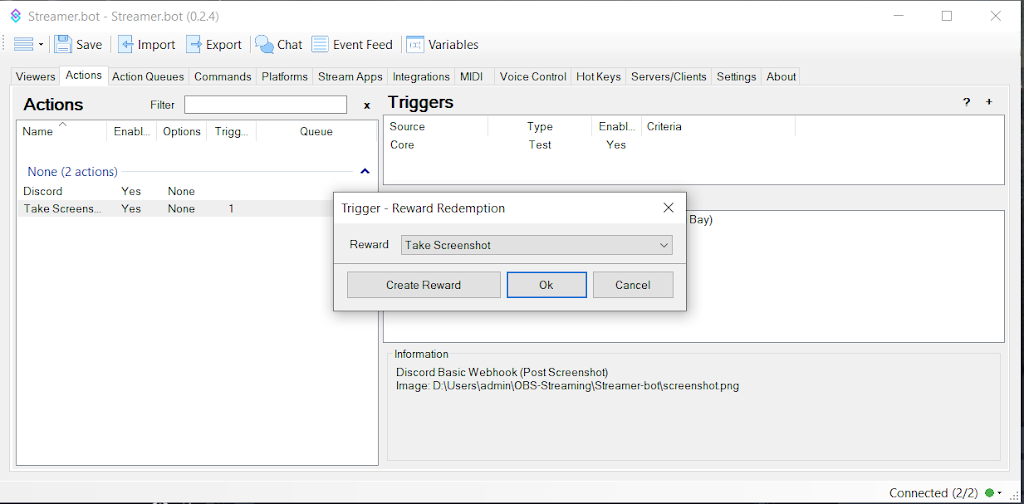Viewport: 1024px width, 504px height.
Task: Clear the filter with the x icon
Action: (x=366, y=105)
